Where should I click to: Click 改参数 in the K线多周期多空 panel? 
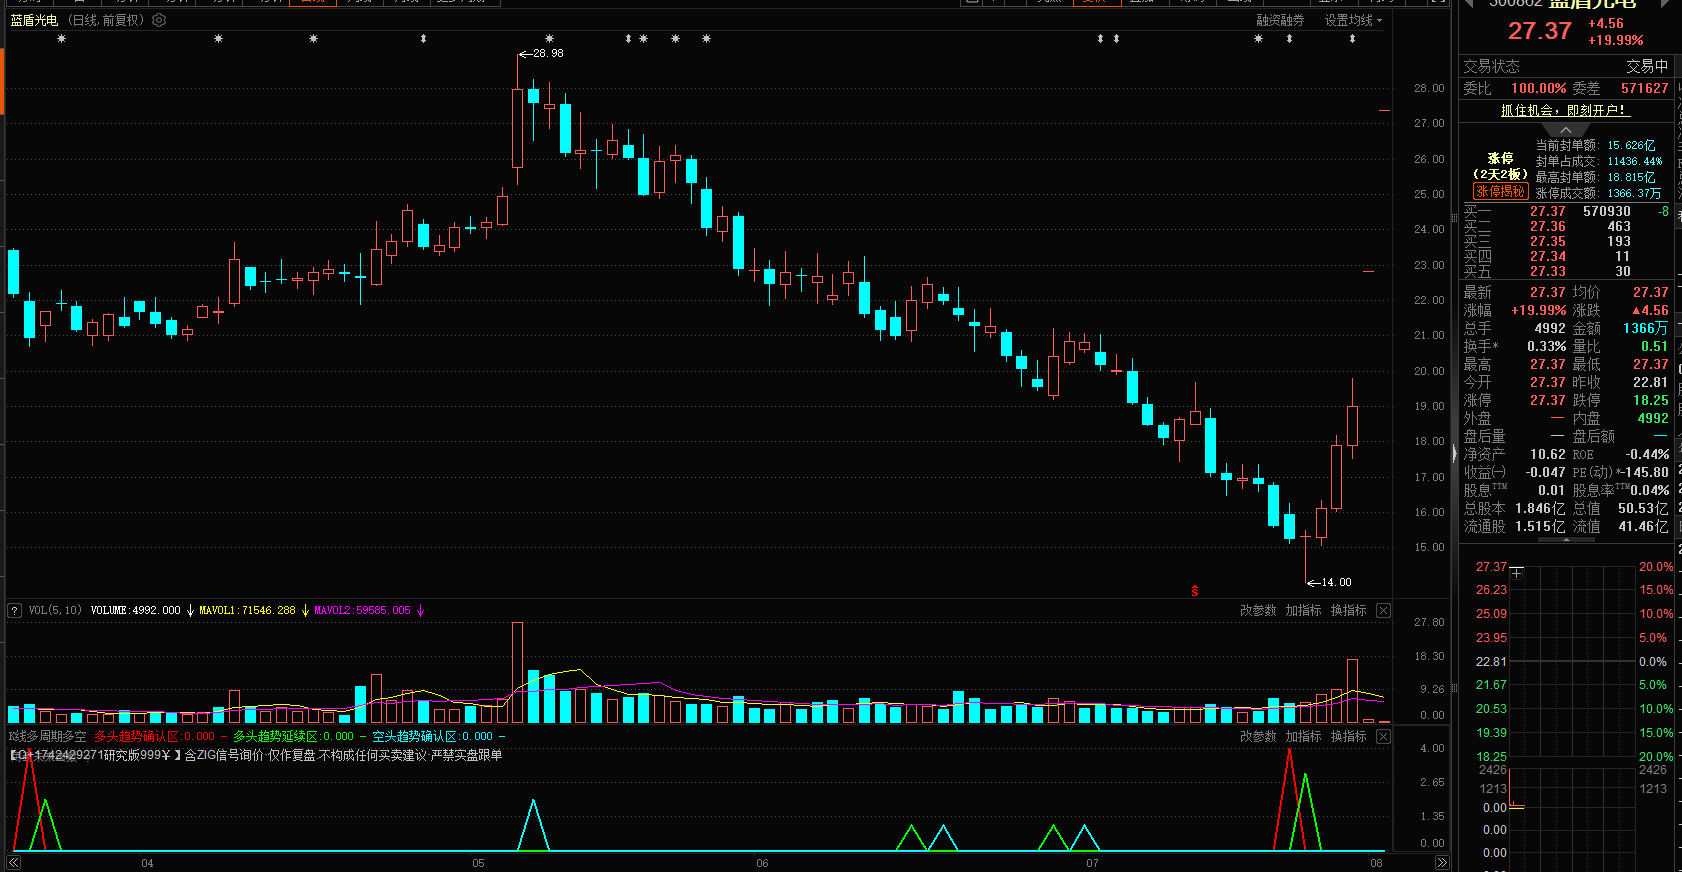pos(1258,736)
